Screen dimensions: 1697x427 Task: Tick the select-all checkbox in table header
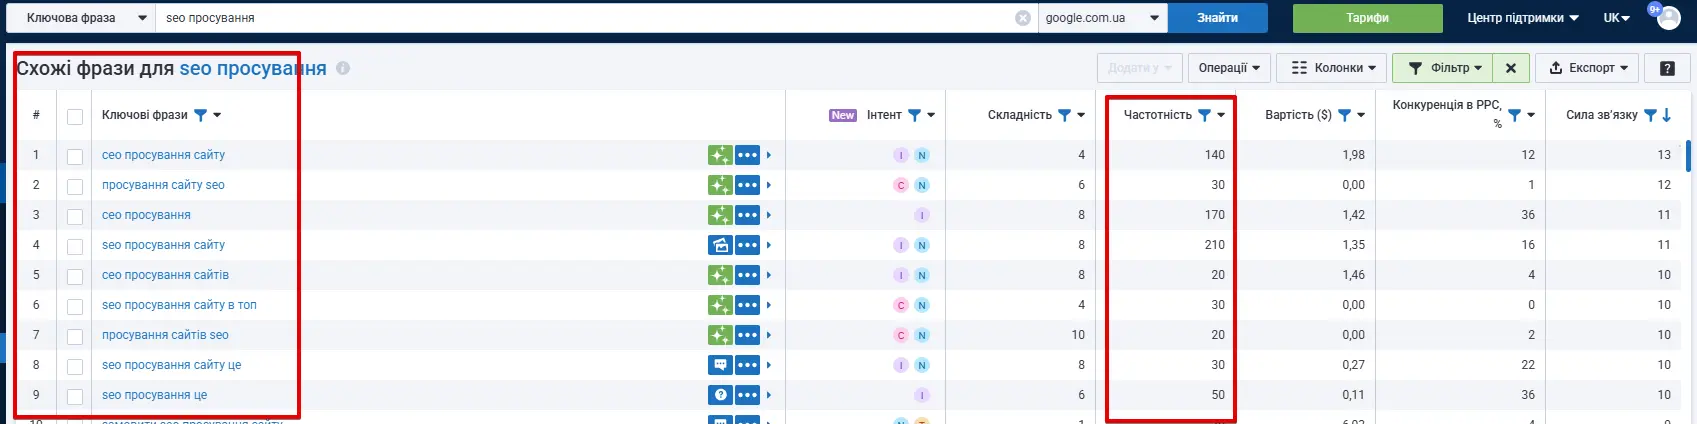(75, 116)
